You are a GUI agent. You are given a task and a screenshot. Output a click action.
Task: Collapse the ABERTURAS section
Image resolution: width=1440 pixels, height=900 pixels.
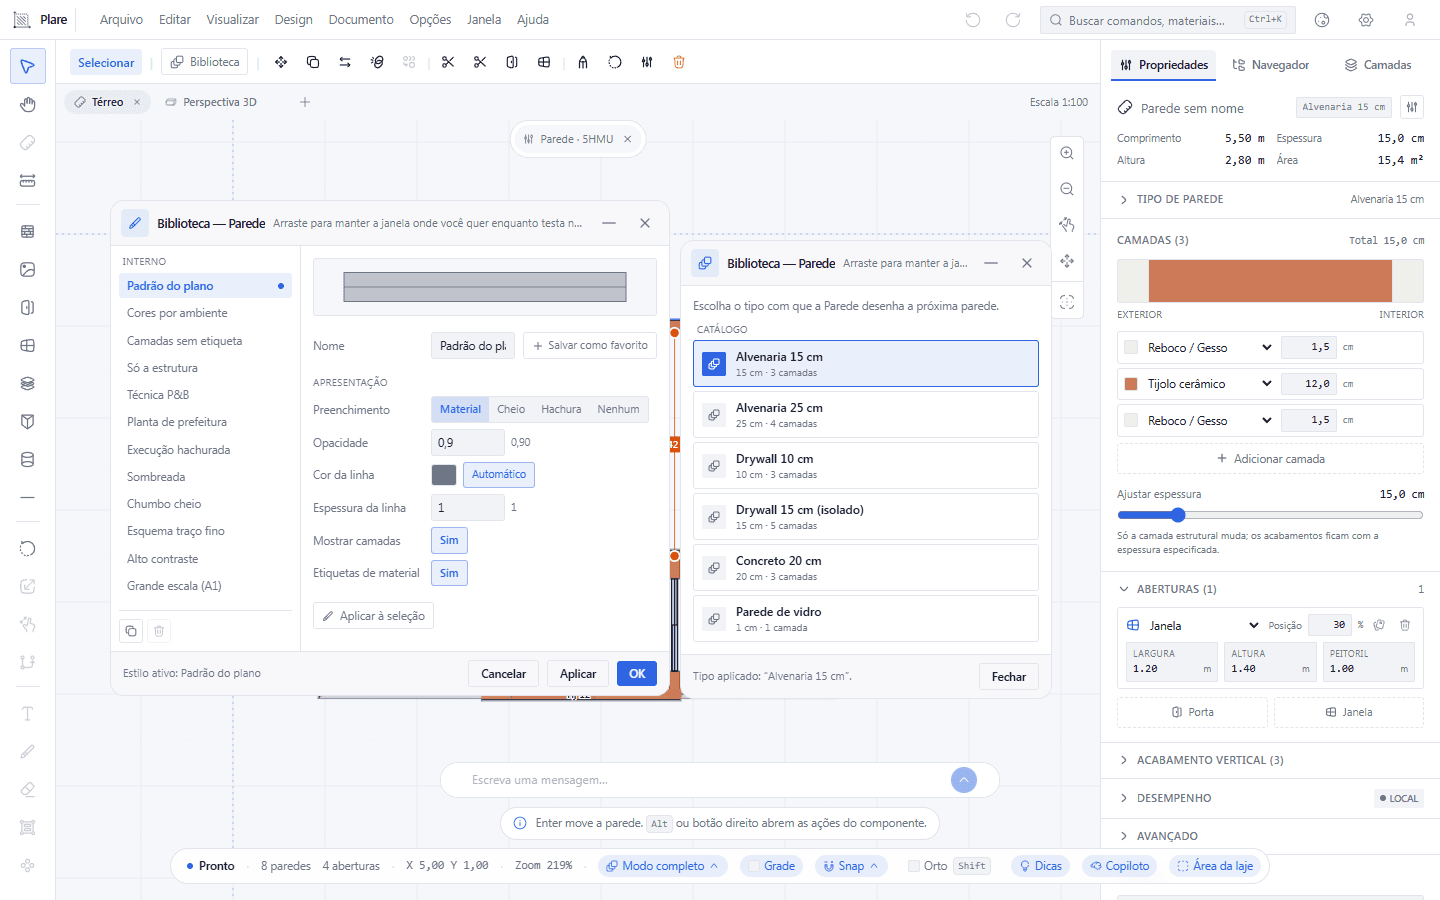click(1270, 589)
